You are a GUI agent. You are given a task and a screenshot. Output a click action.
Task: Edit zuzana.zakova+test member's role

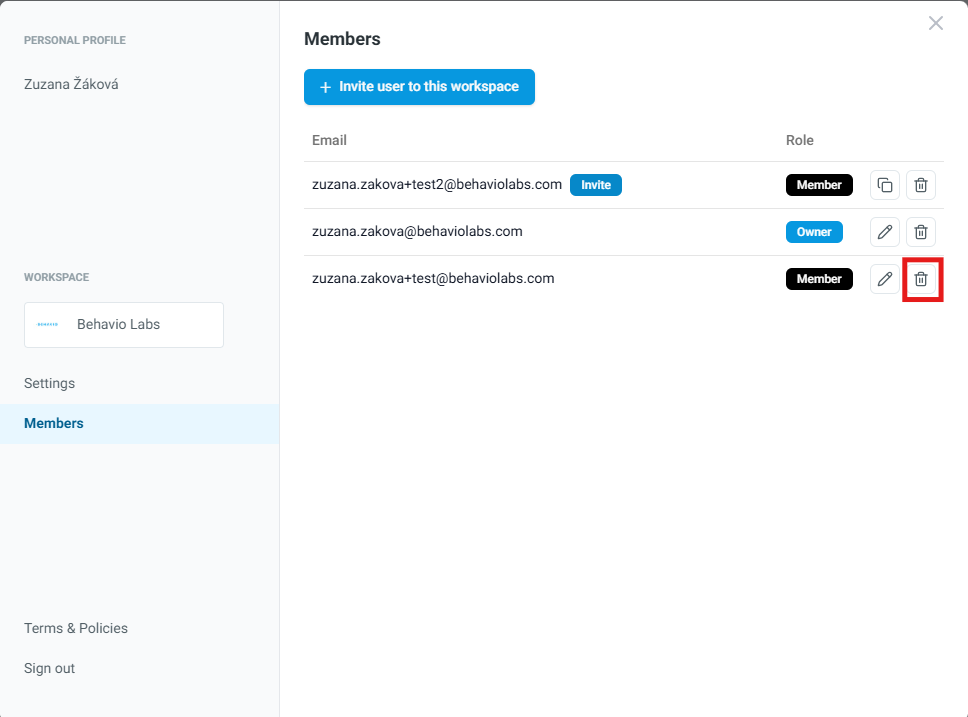pyautogui.click(x=885, y=279)
